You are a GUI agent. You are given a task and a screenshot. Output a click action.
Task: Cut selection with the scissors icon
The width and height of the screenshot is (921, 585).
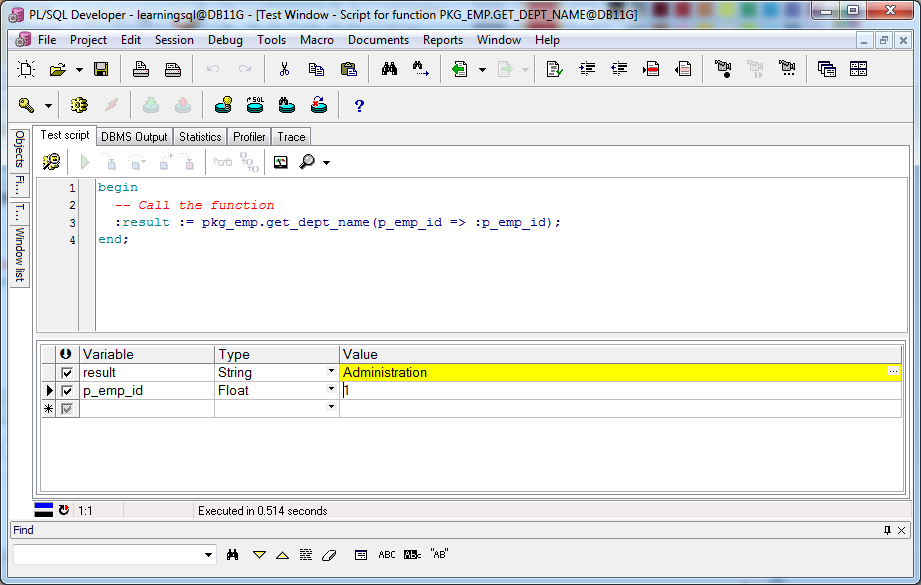point(284,69)
